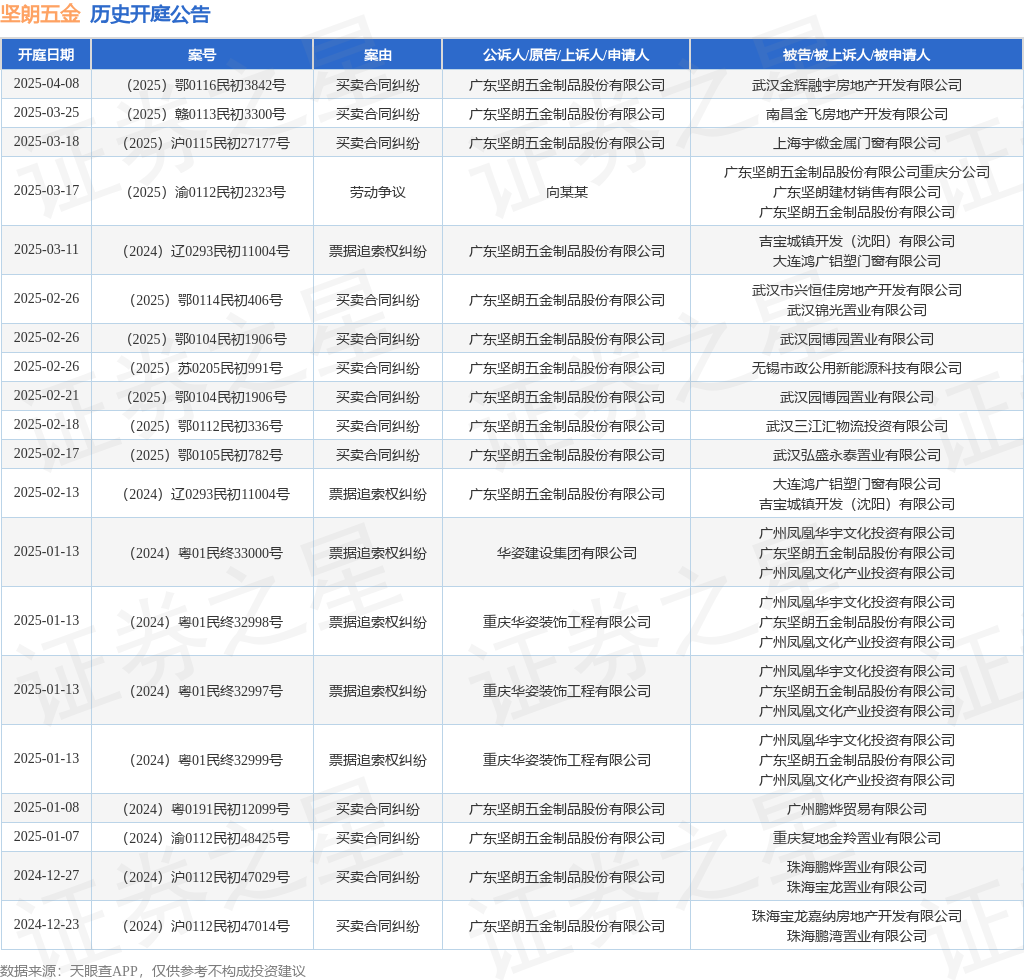Click 公诉人/原告/上诉人/申请人 column header
The height and width of the screenshot is (980, 1024).
566,55
